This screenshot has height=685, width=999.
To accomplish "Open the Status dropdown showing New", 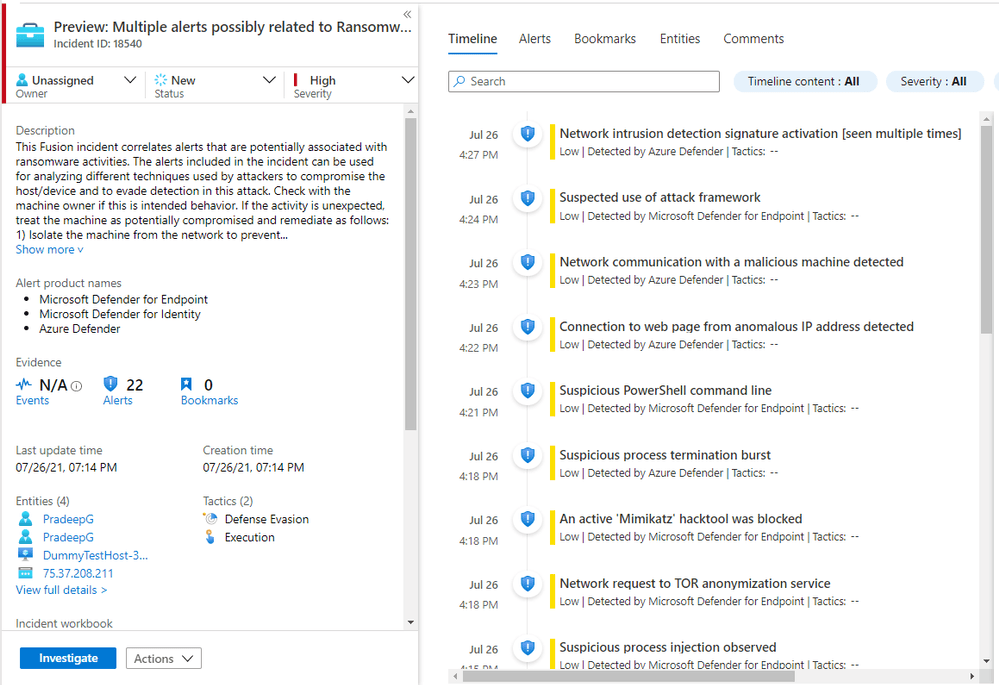I will point(215,85).
